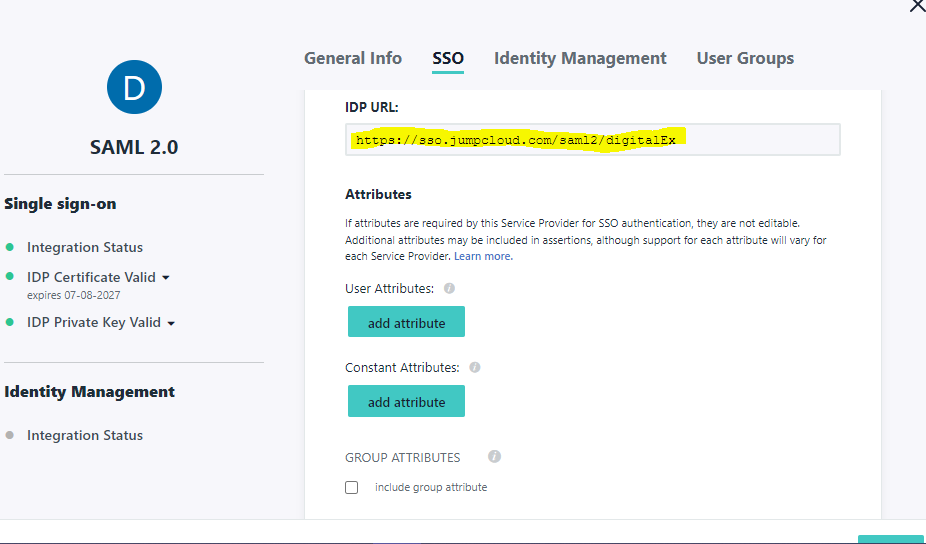Click info icon next to User Attributes
Viewport: 926px width, 544px height.
coord(449,288)
